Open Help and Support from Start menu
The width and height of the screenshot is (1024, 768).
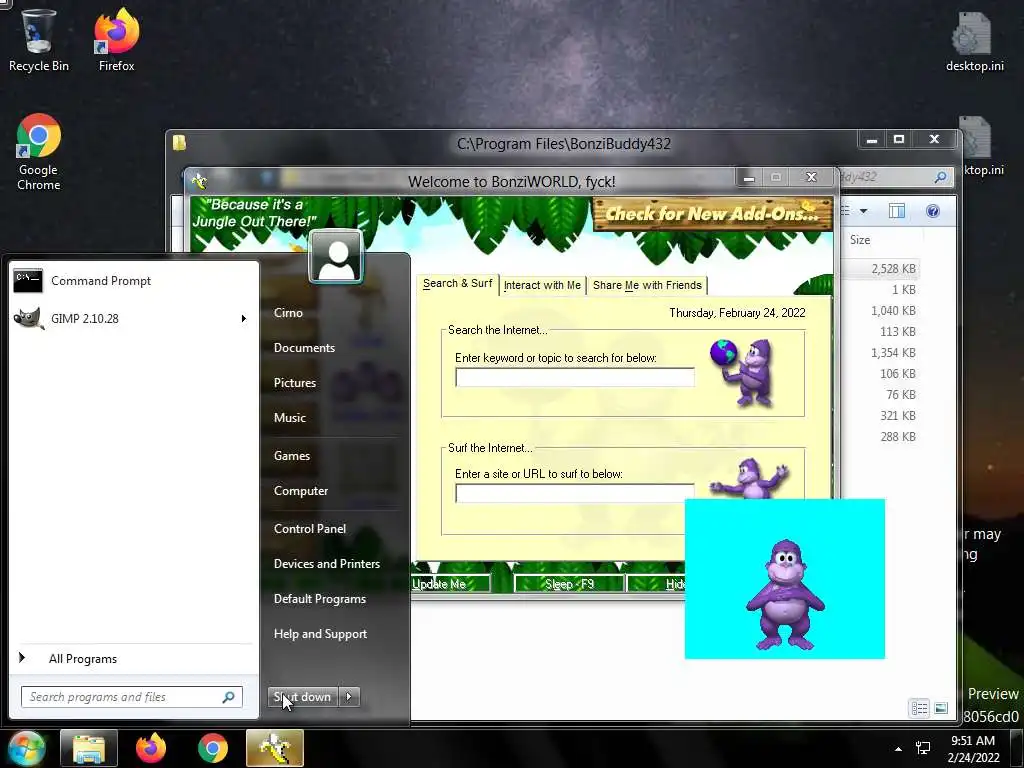click(x=320, y=634)
